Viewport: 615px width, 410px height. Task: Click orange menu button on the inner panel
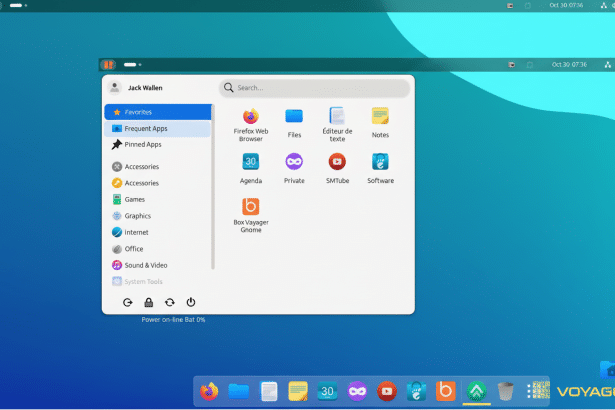coord(109,64)
